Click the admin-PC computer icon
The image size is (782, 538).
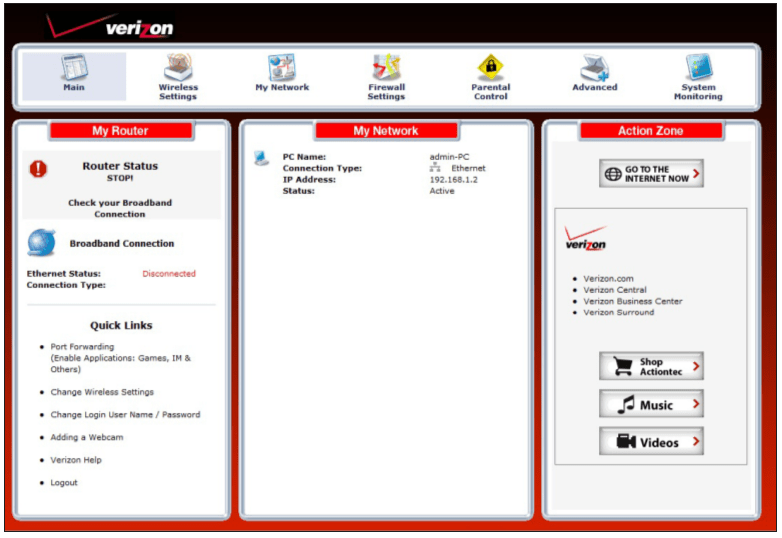coord(261,159)
